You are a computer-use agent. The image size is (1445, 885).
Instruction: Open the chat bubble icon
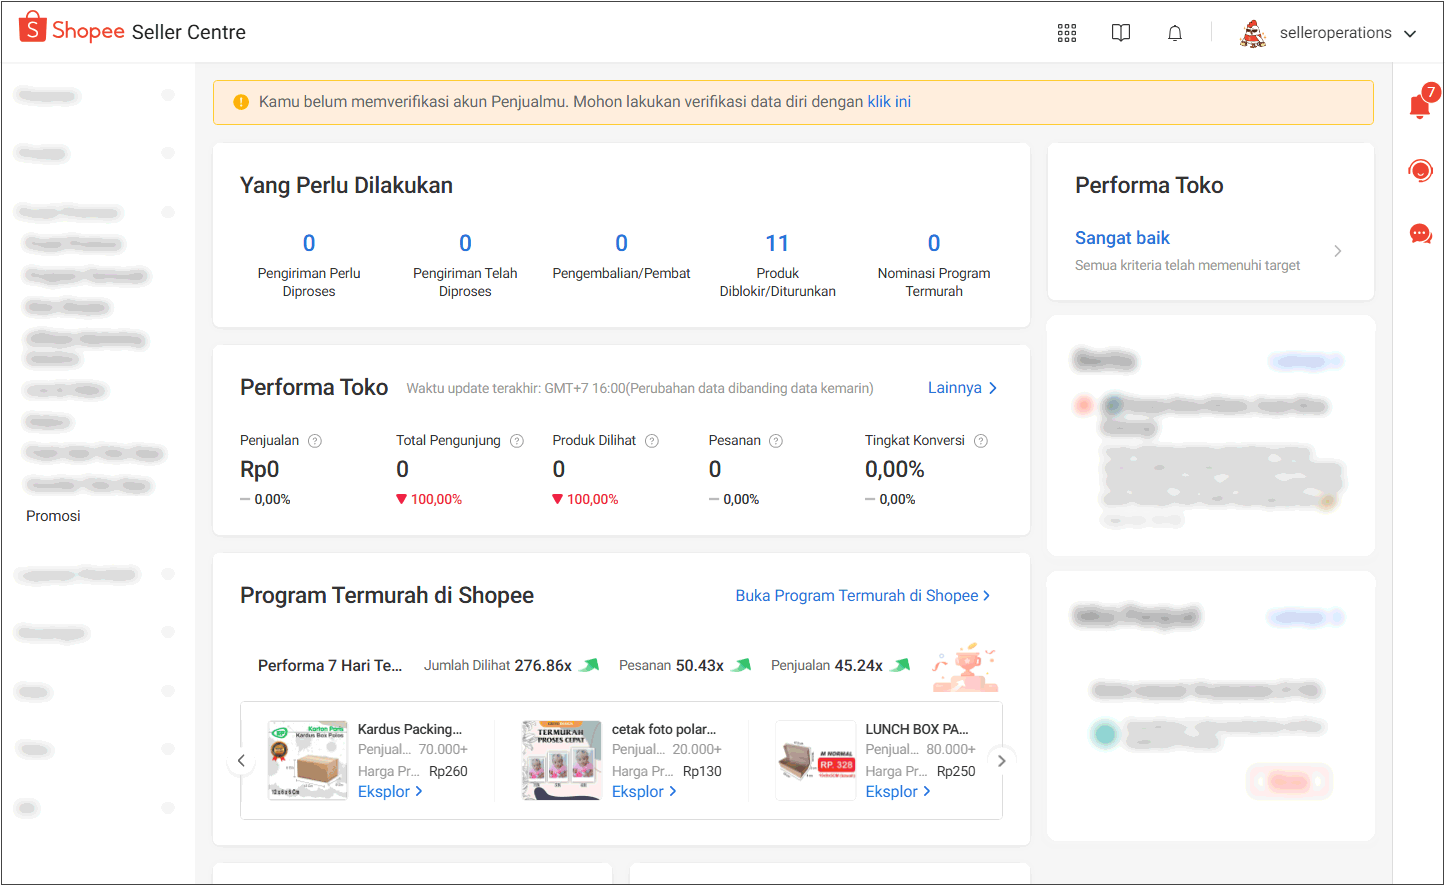1420,234
